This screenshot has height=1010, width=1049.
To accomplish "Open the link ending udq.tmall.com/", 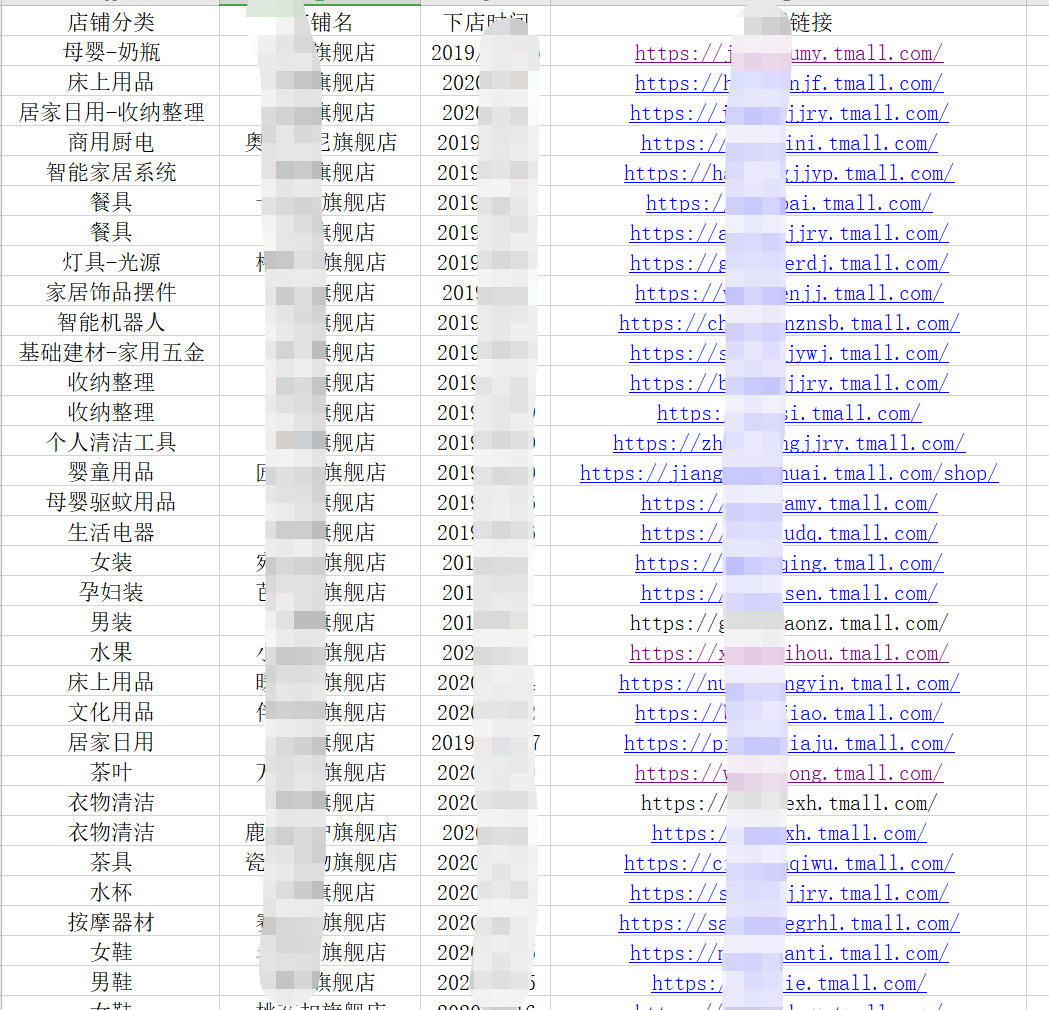I will coord(789,532).
